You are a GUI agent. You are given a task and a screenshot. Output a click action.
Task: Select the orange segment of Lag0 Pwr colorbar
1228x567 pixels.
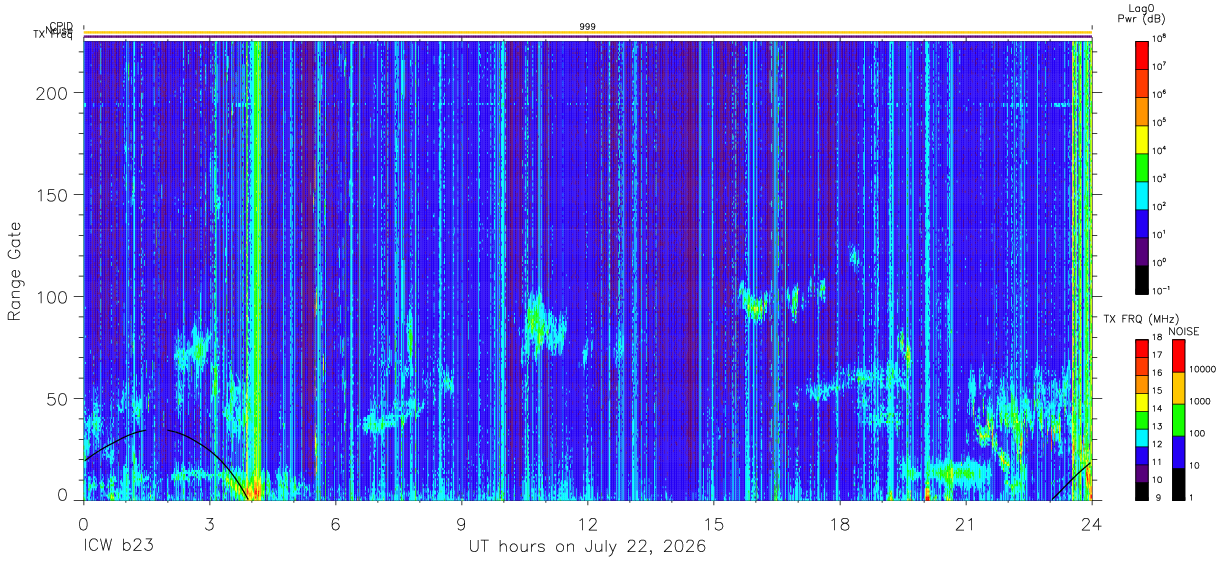point(1142,110)
